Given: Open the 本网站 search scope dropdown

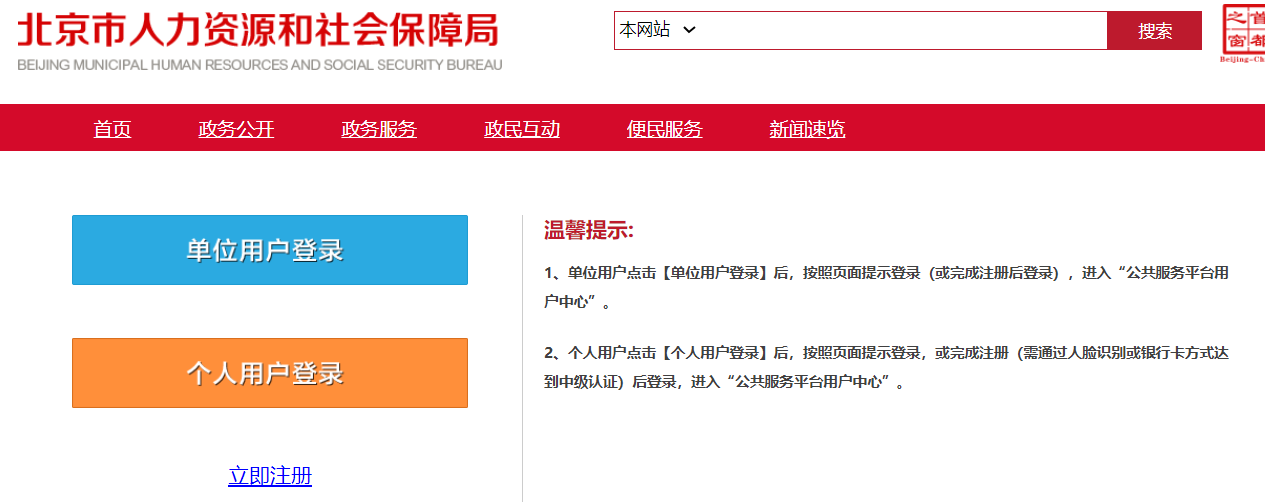Looking at the screenshot, I should coord(657,30).
